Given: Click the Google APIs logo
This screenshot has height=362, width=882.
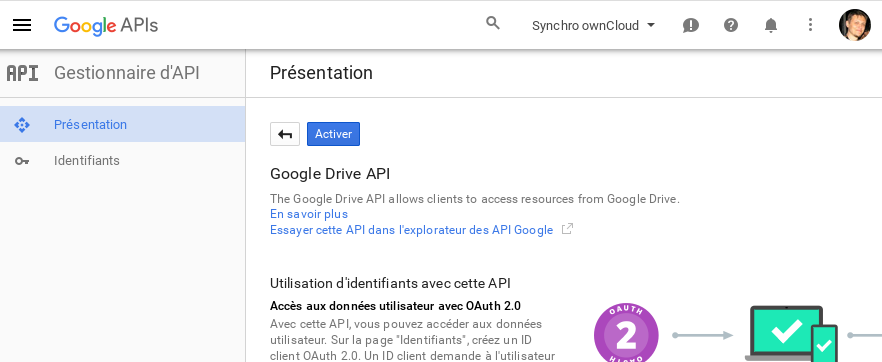Looking at the screenshot, I should (106, 25).
